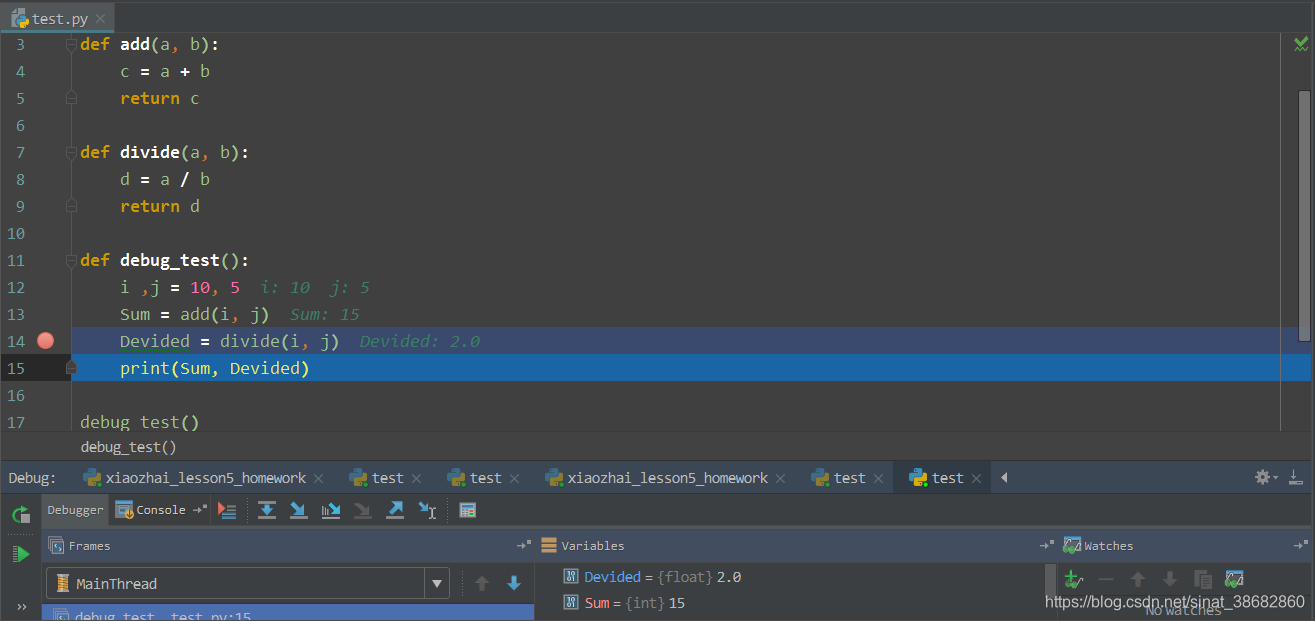Show the execution point

click(x=227, y=510)
